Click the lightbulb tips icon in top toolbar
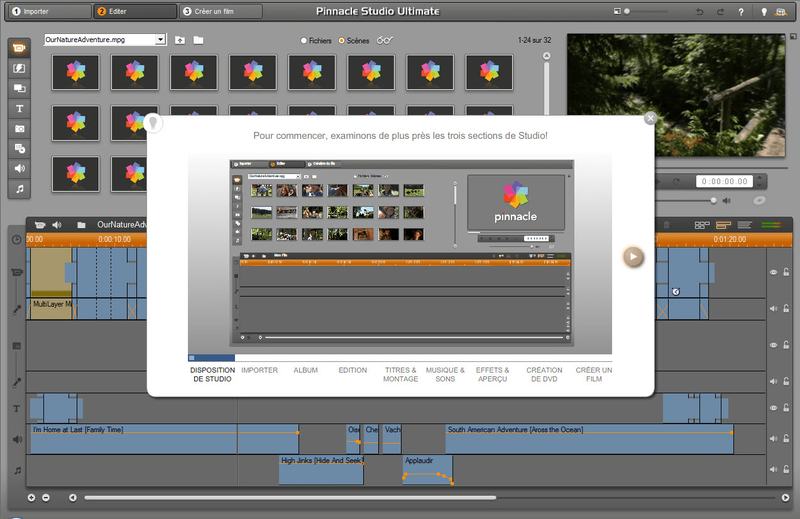 pyautogui.click(x=766, y=12)
